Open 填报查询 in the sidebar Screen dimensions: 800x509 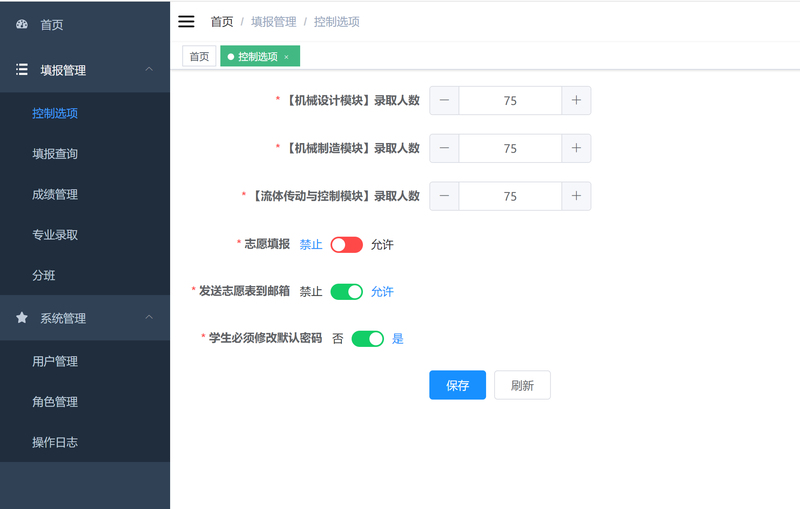85,154
